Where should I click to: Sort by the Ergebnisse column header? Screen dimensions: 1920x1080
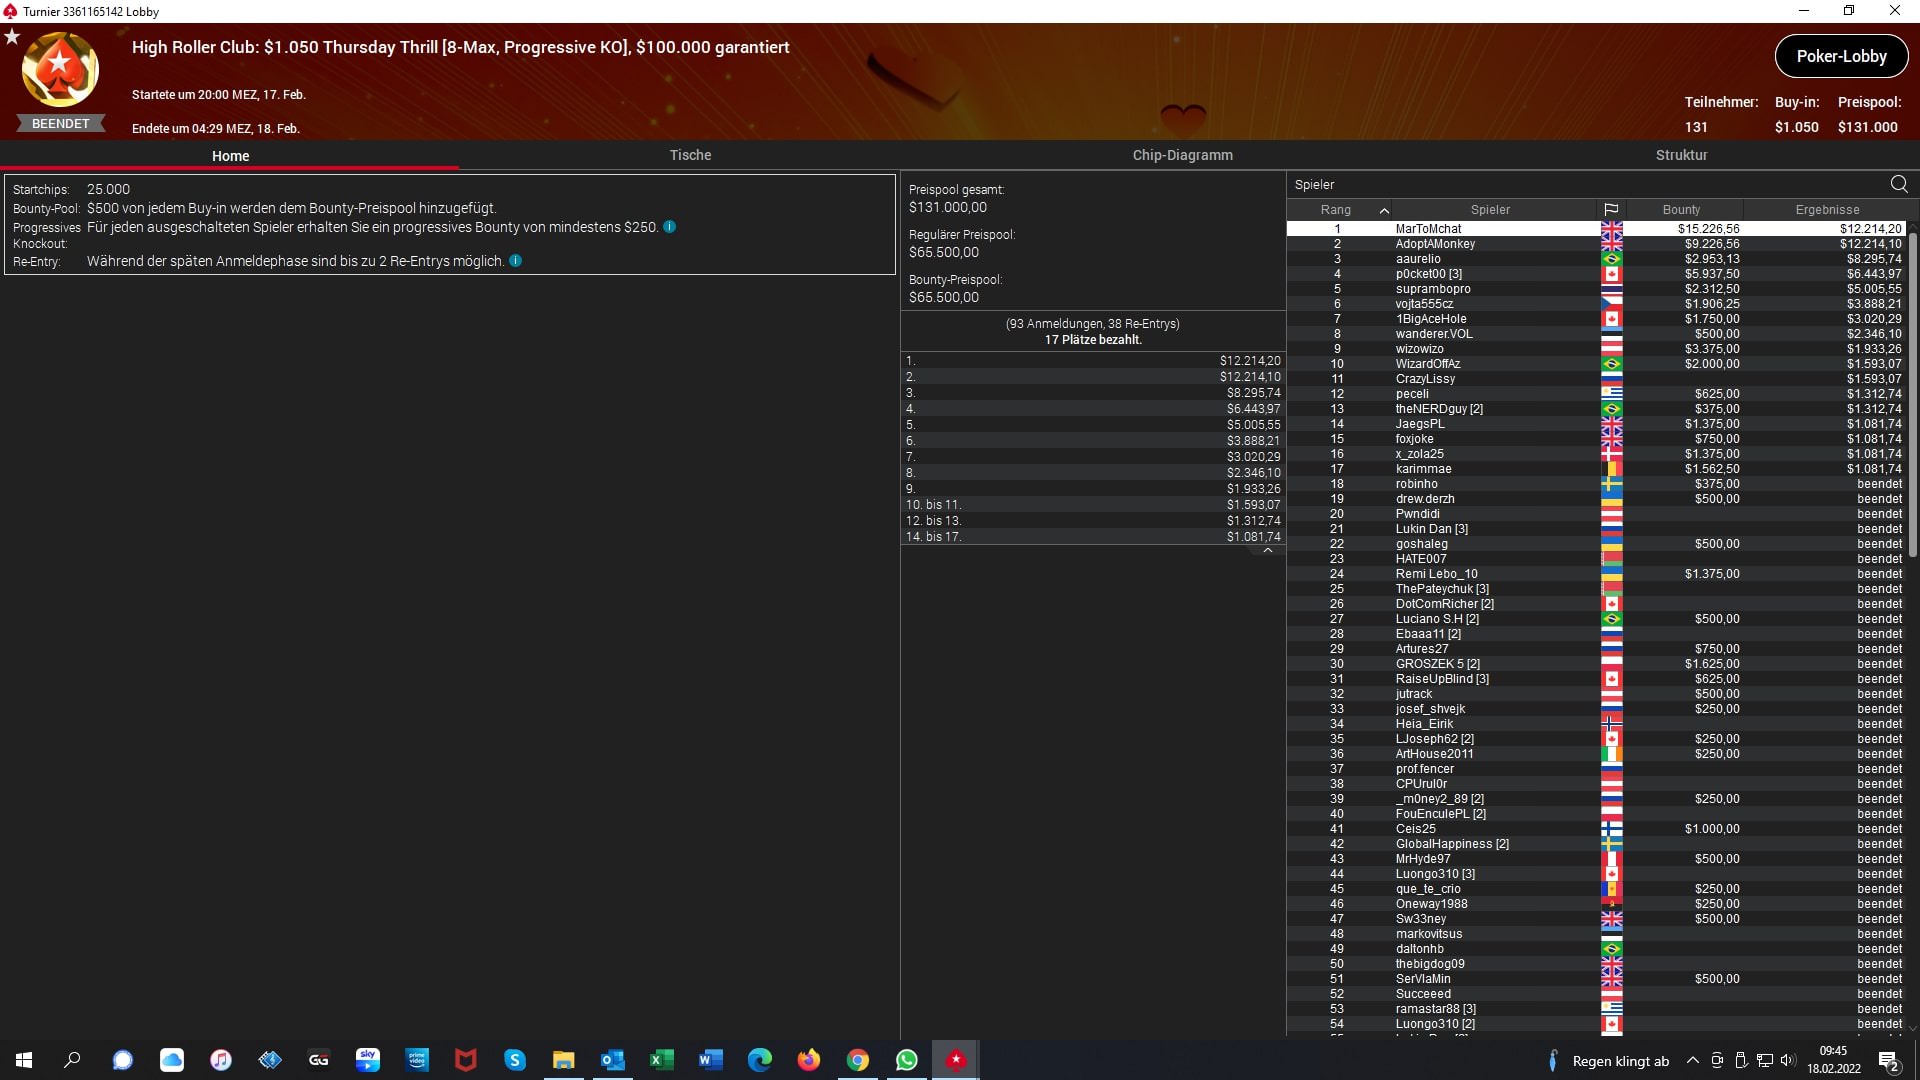pos(1826,210)
